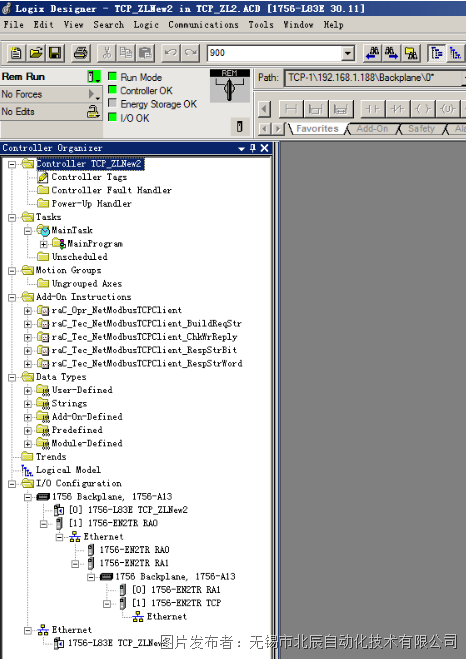
Task: Close the Controller Organizer pane
Action: click(264, 148)
